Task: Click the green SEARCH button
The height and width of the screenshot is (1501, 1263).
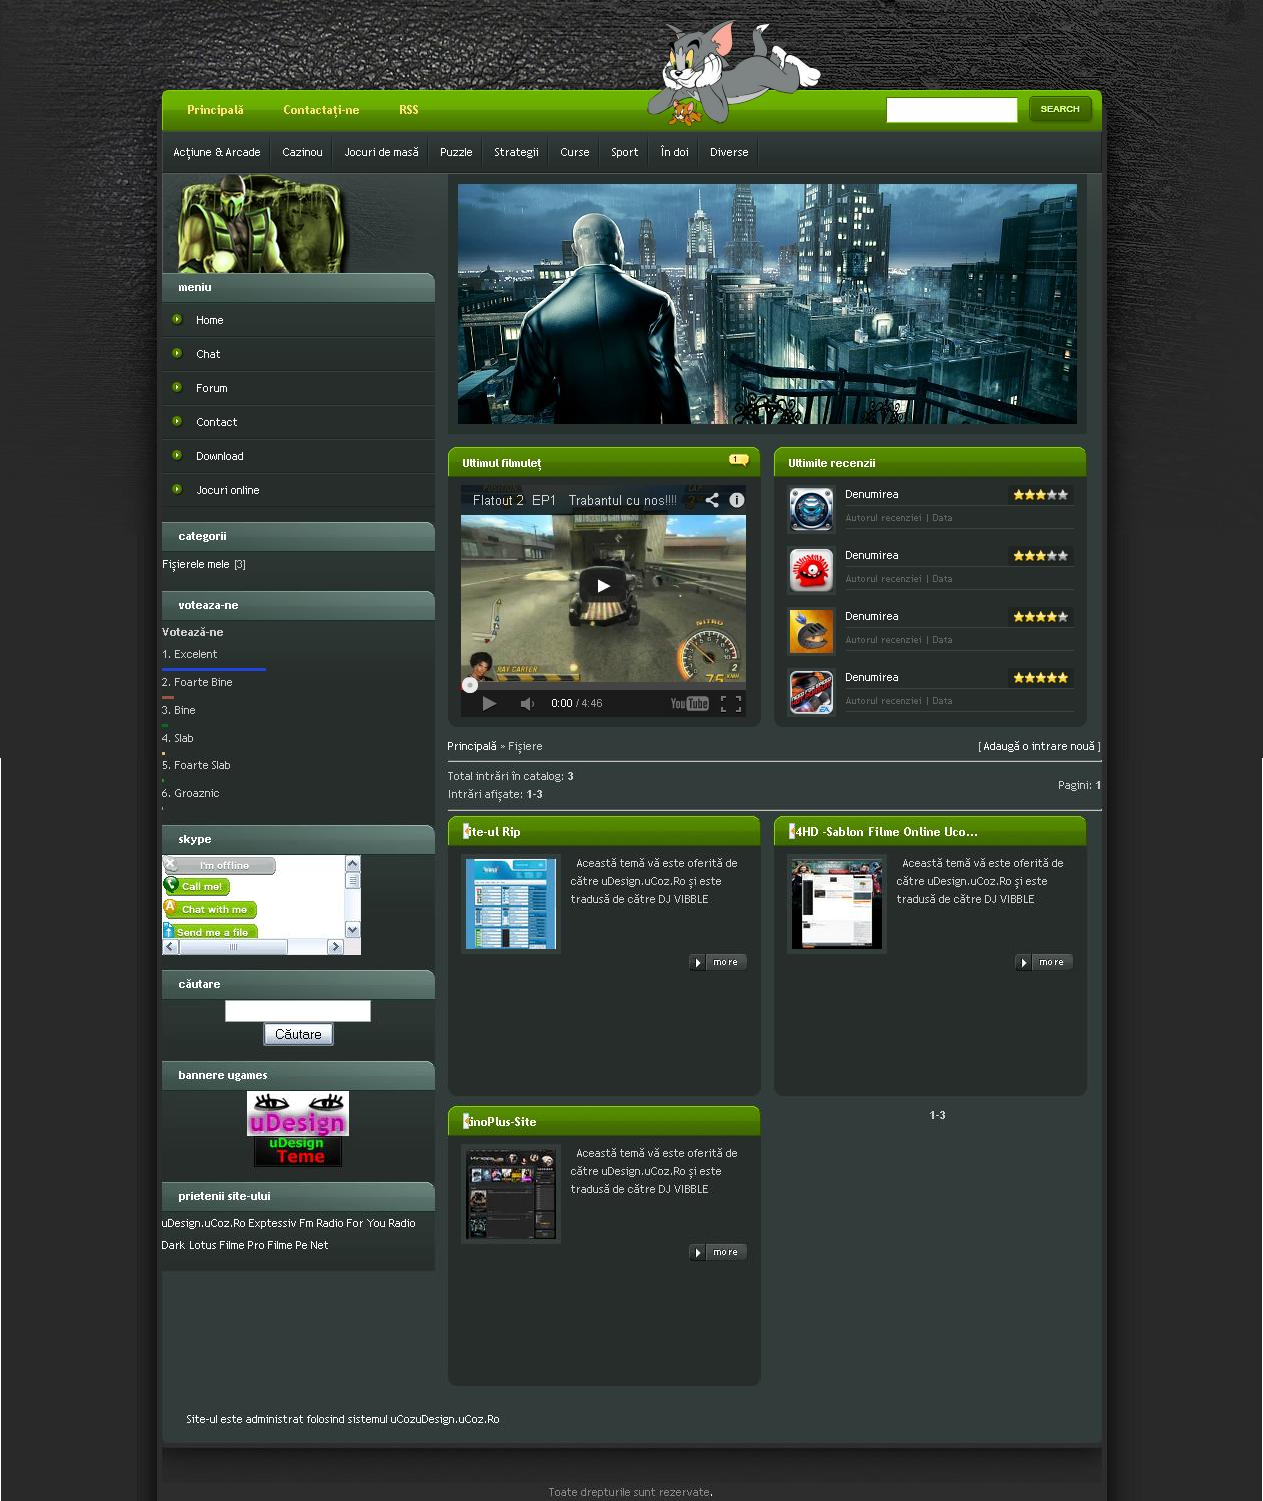Action: (x=1060, y=109)
